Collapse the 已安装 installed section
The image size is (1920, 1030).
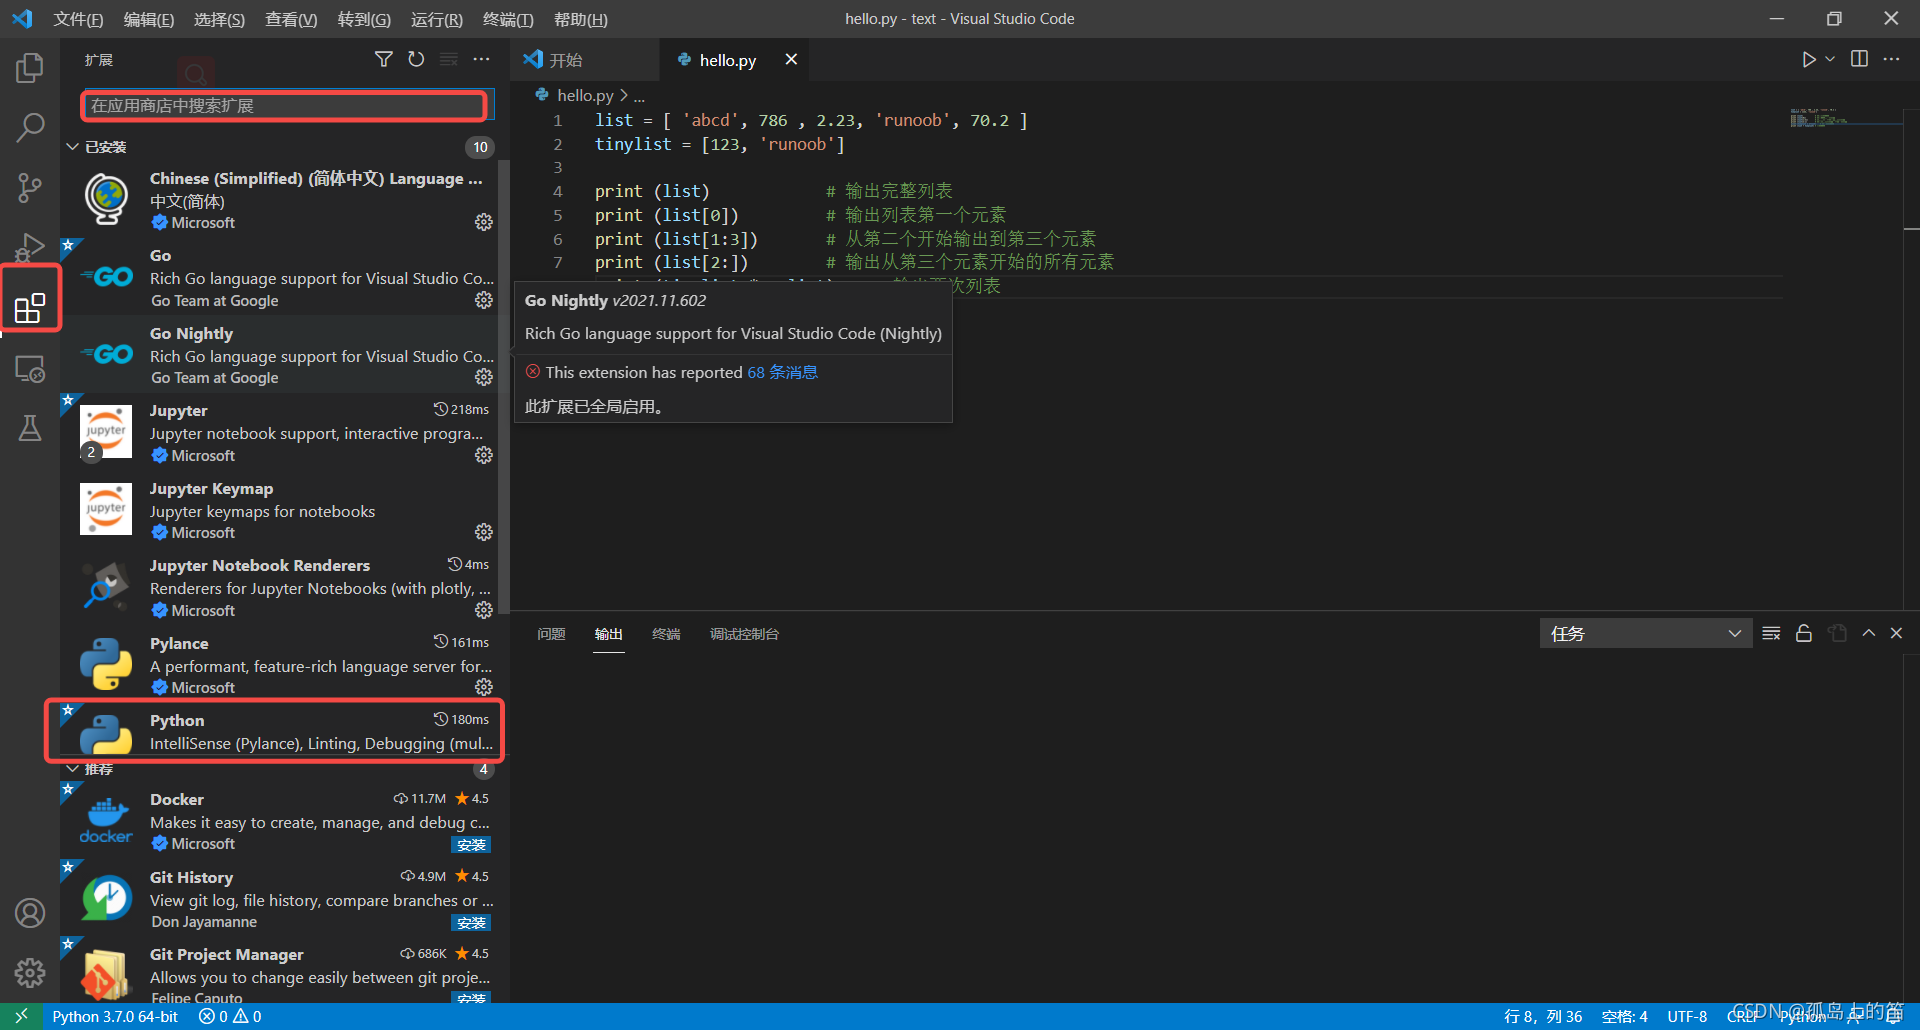point(73,147)
